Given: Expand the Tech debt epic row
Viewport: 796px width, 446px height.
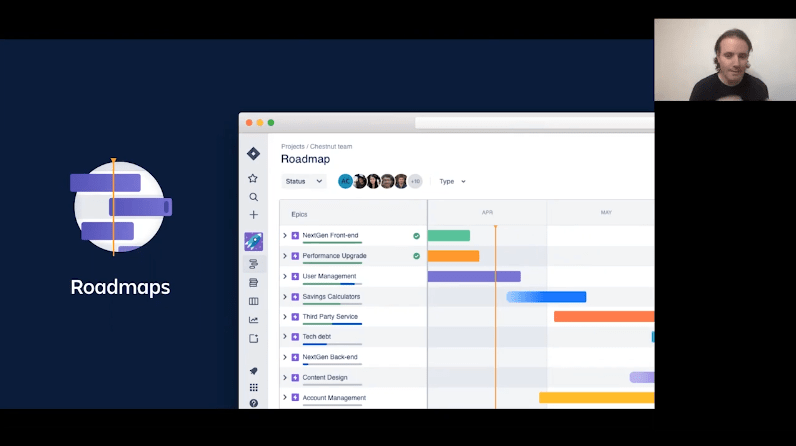Looking at the screenshot, I should pos(285,337).
